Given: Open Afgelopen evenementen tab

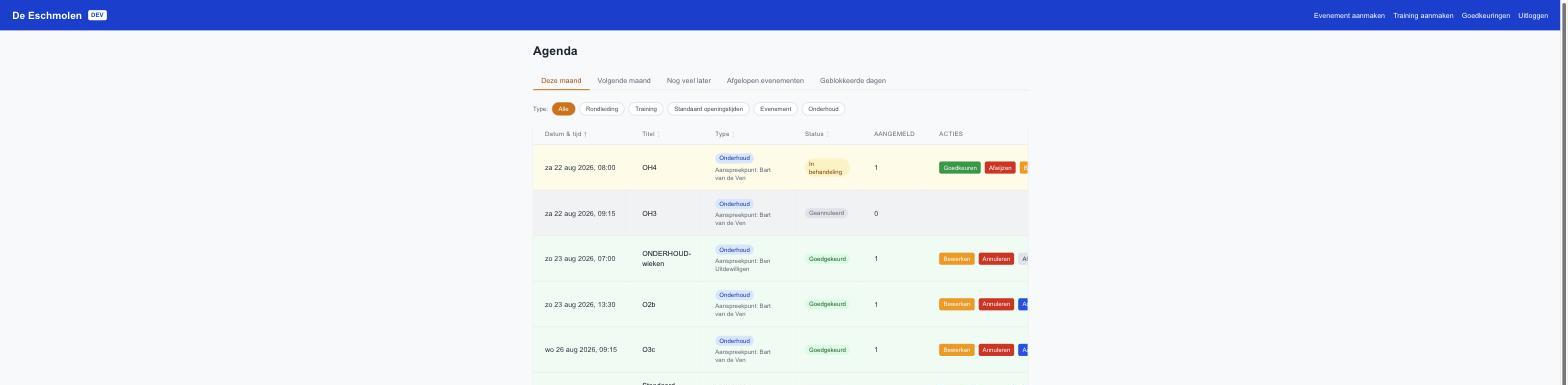Looking at the screenshot, I should click(765, 81).
